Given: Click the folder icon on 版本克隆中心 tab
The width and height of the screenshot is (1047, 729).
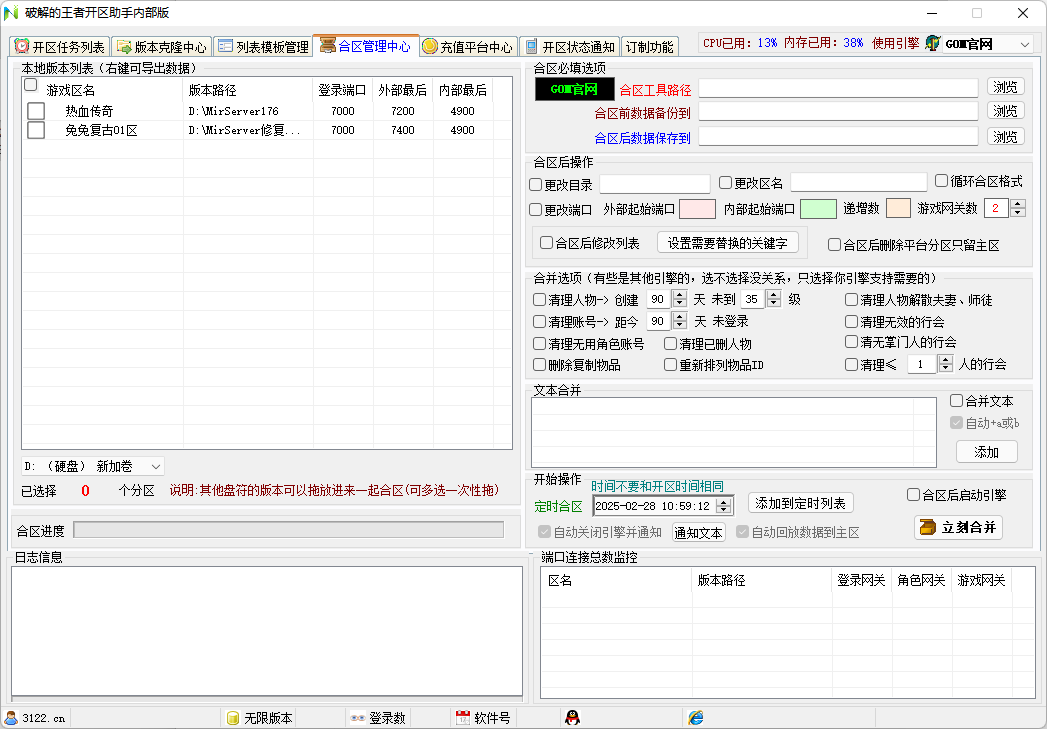Looking at the screenshot, I should tap(124, 47).
